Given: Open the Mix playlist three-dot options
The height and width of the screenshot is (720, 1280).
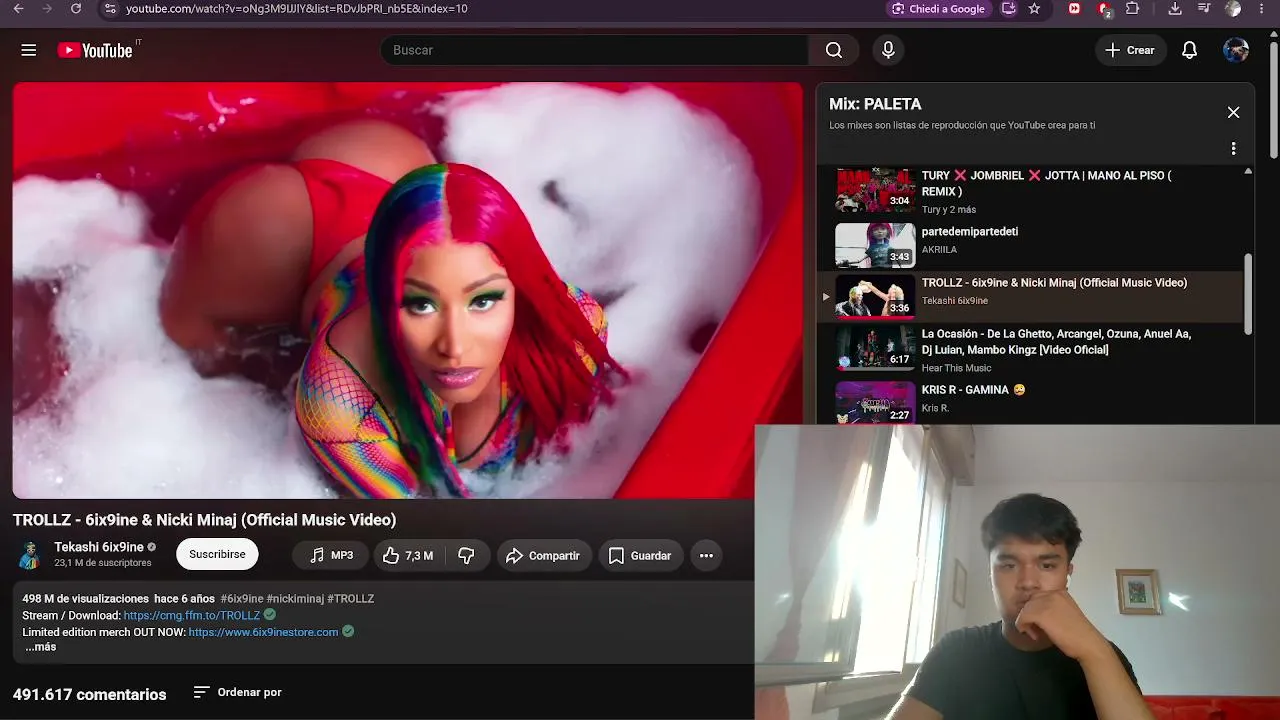Looking at the screenshot, I should tap(1233, 149).
